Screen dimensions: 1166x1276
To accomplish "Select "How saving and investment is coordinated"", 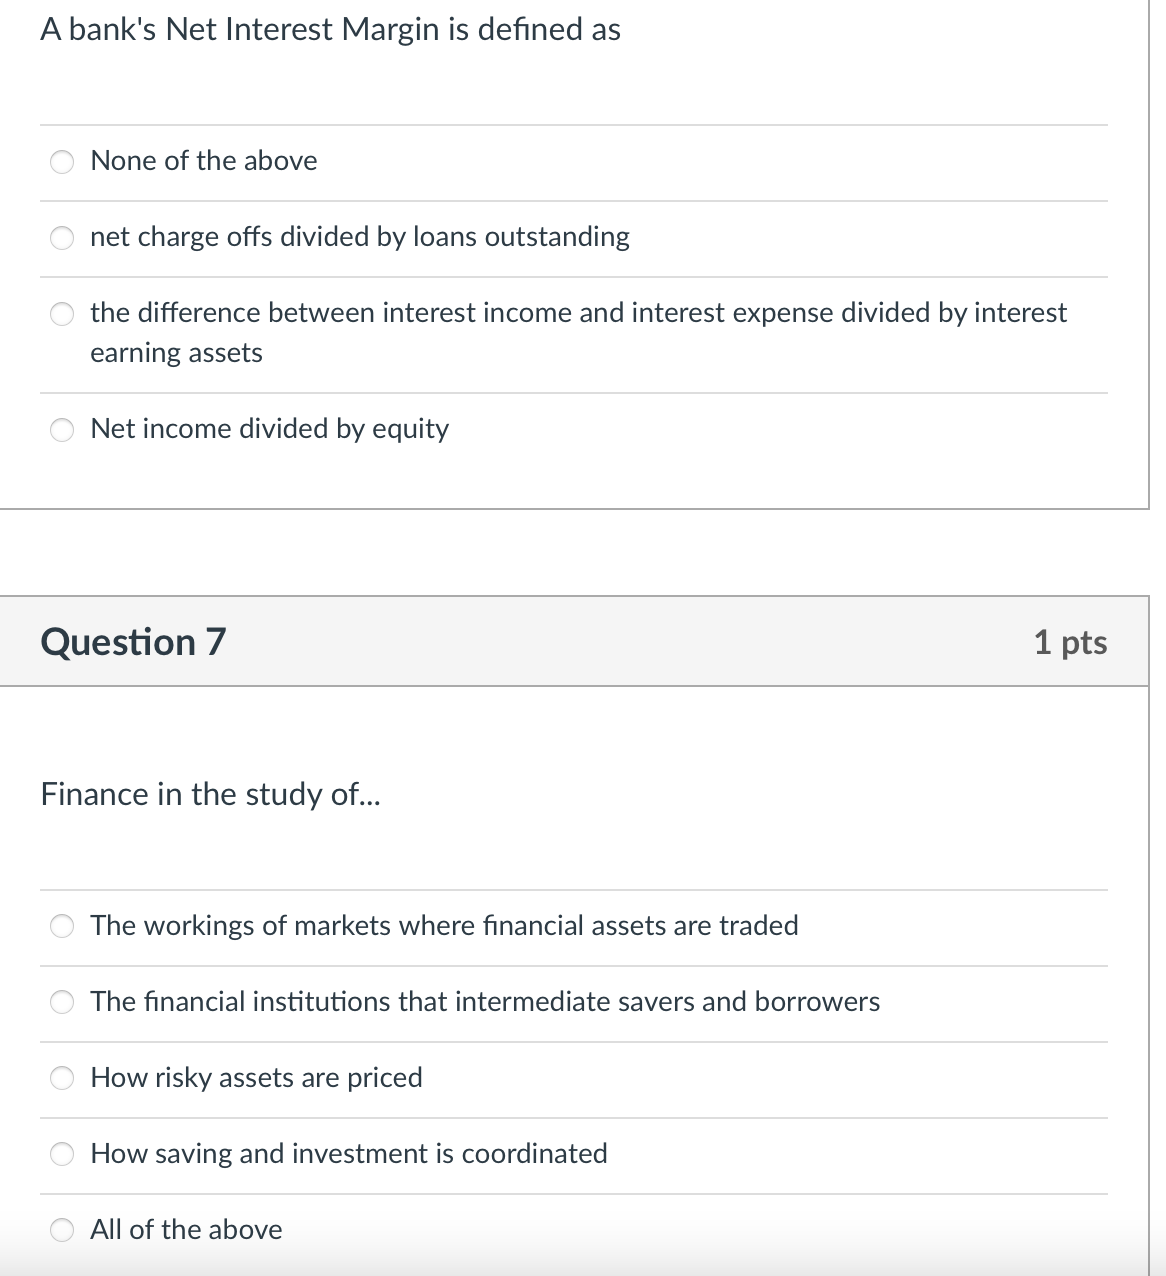I will (61, 1155).
